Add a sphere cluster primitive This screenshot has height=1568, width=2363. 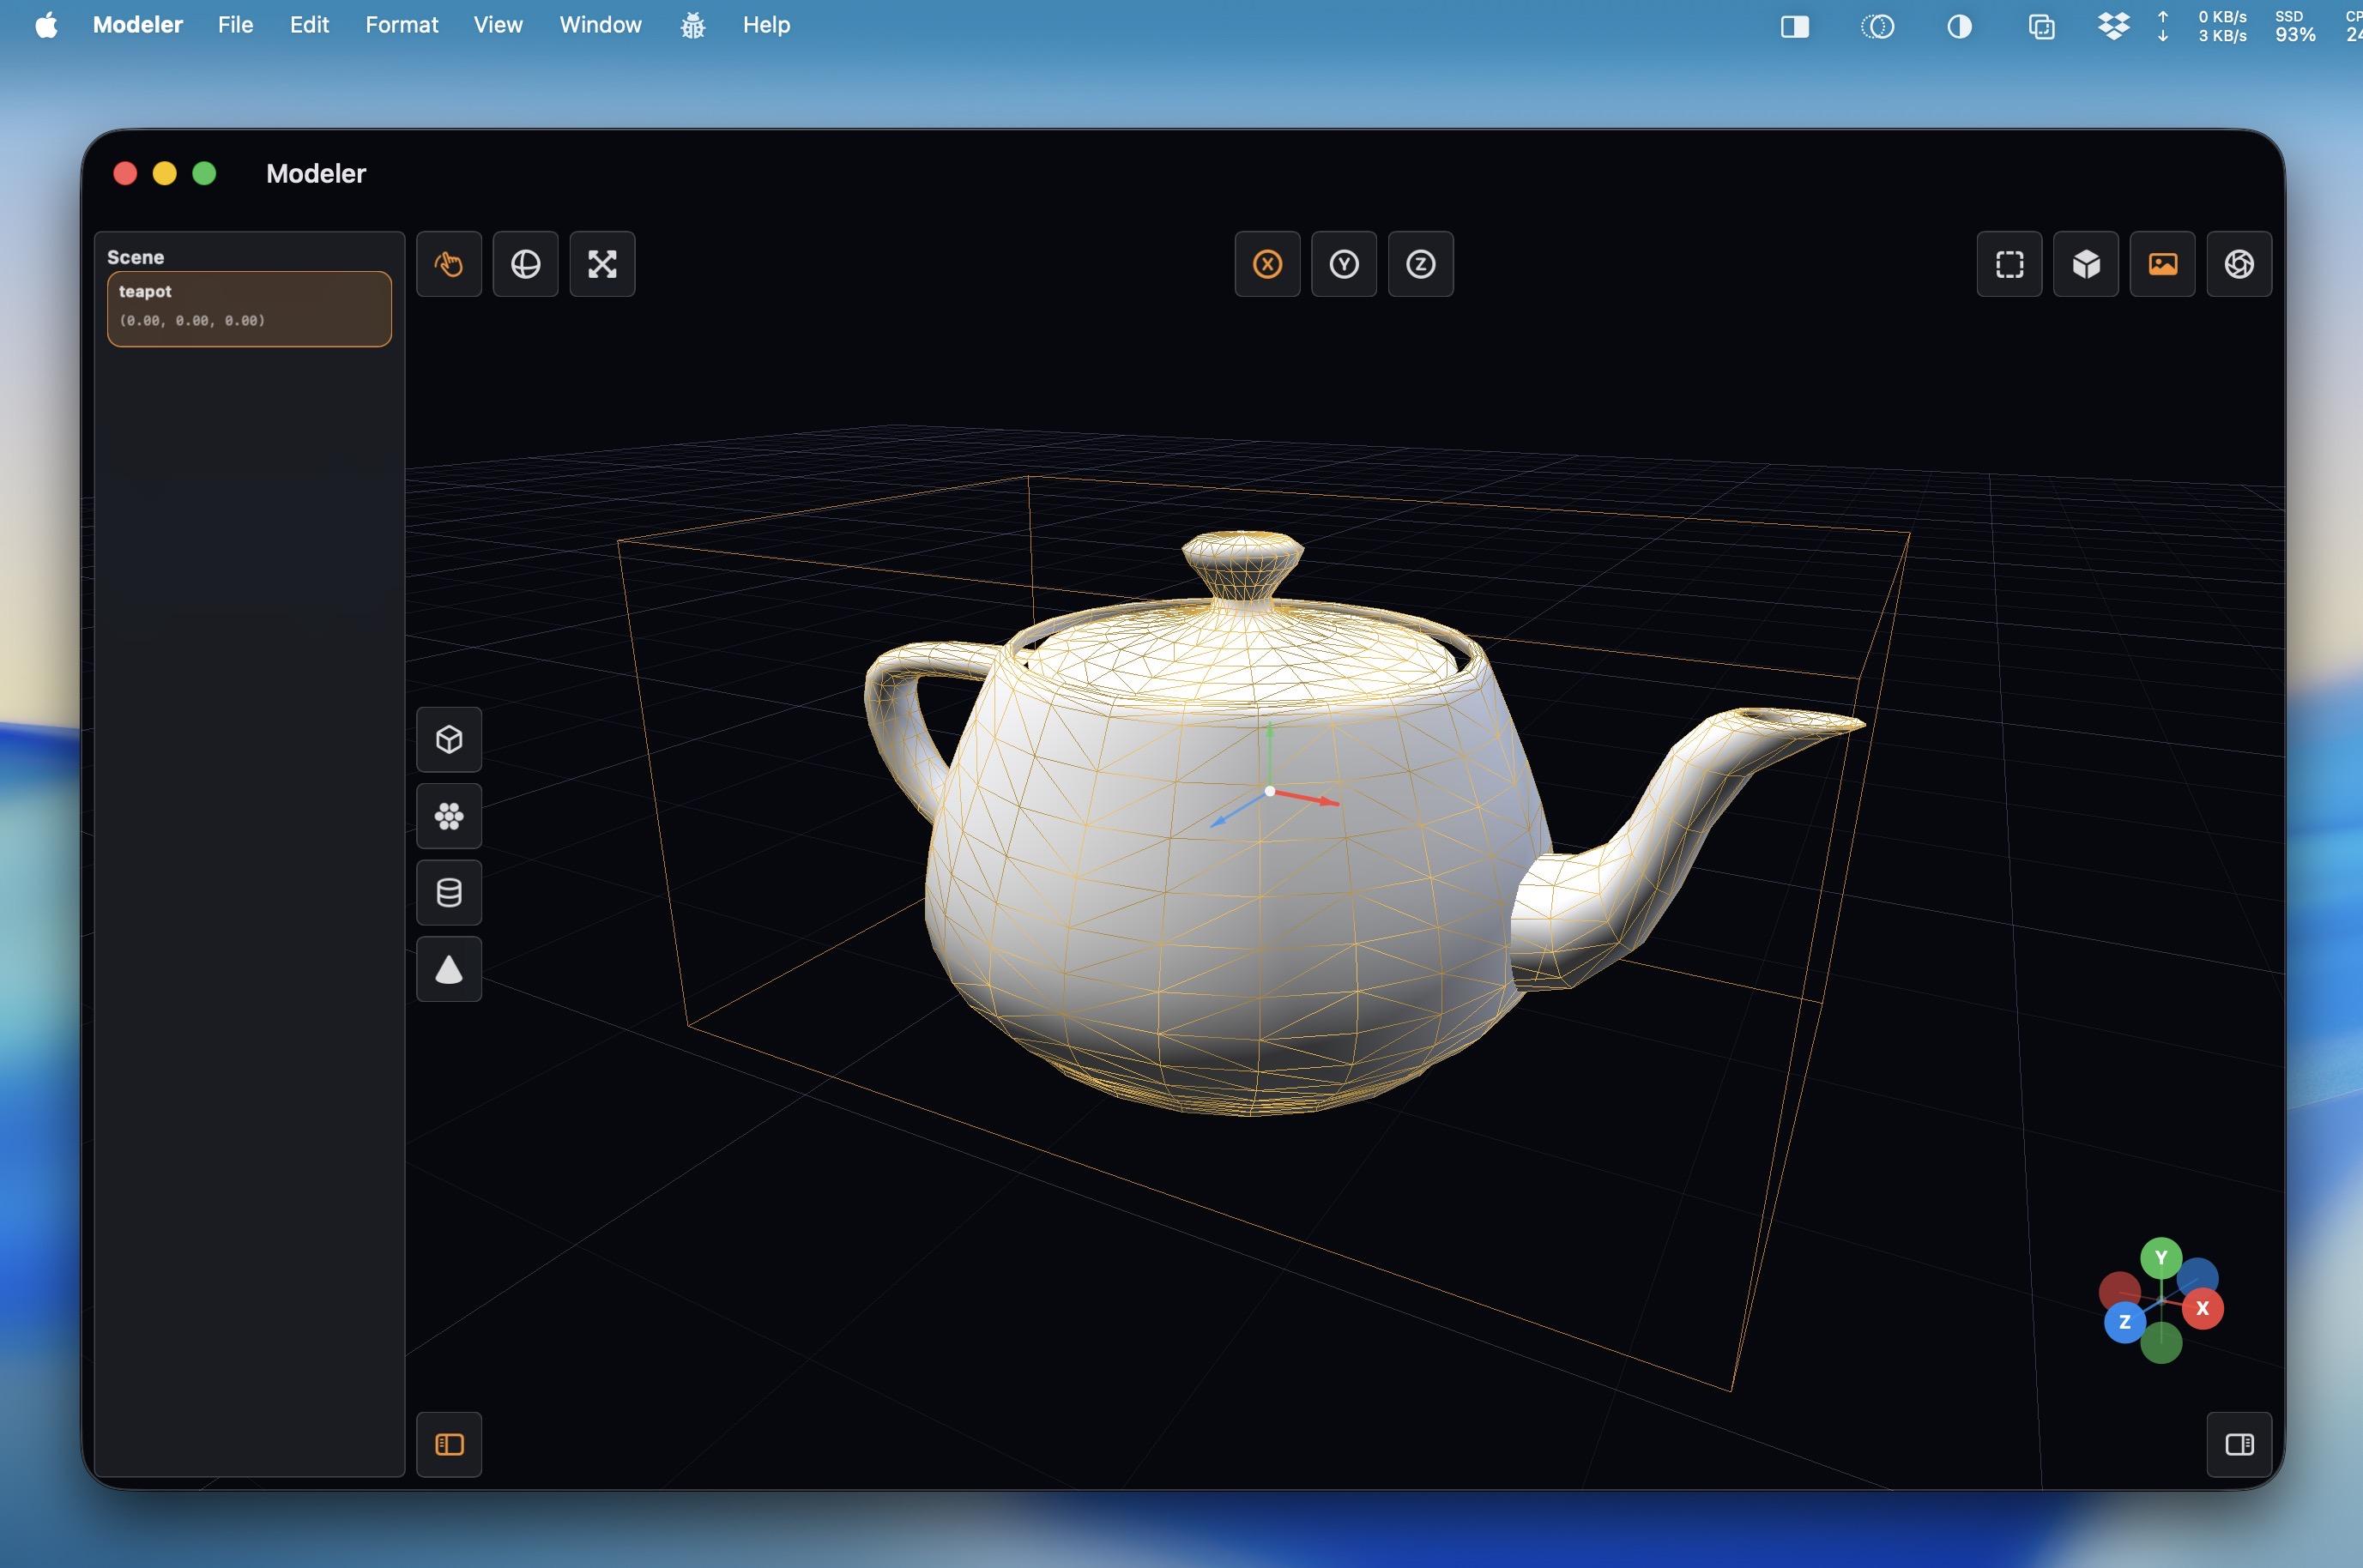click(x=449, y=816)
